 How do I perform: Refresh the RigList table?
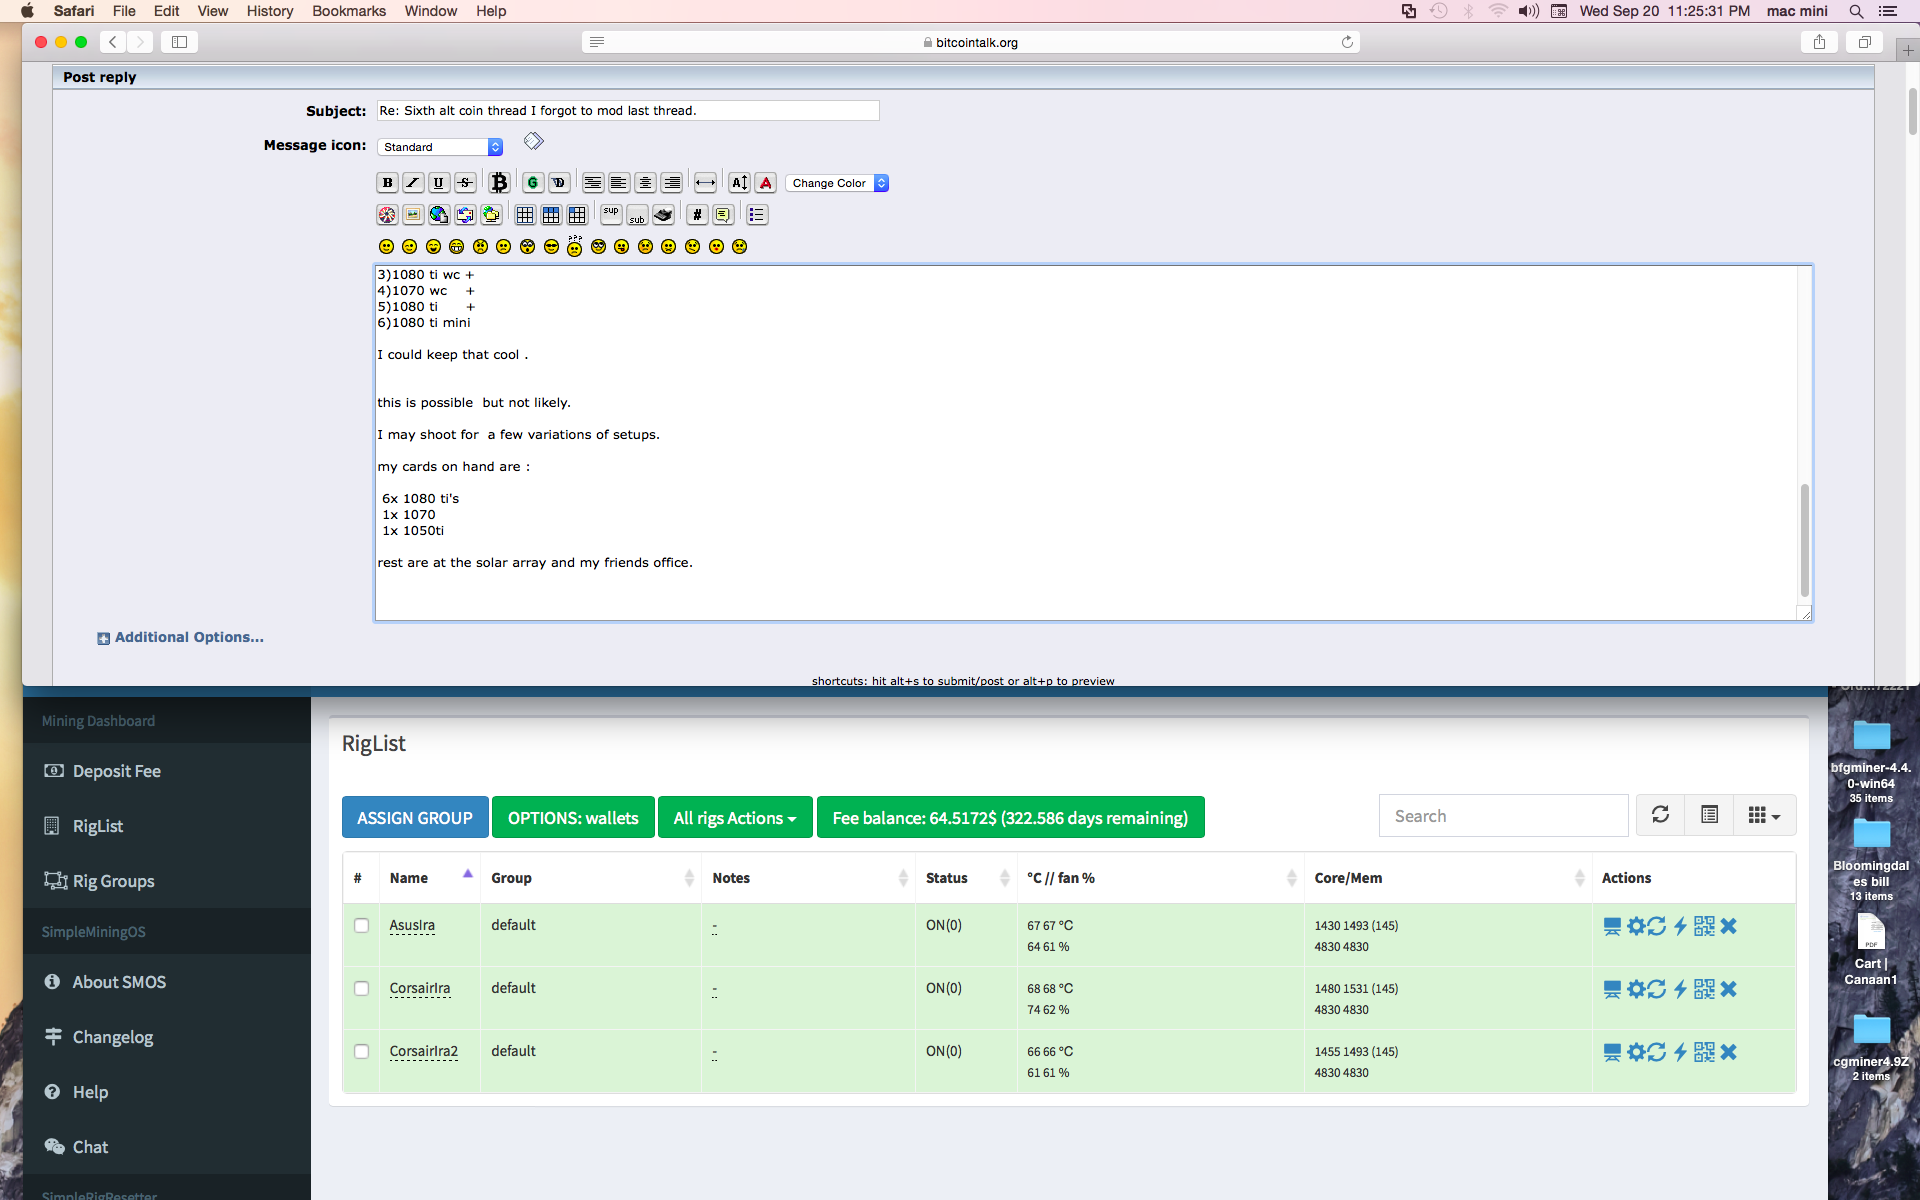click(1660, 815)
